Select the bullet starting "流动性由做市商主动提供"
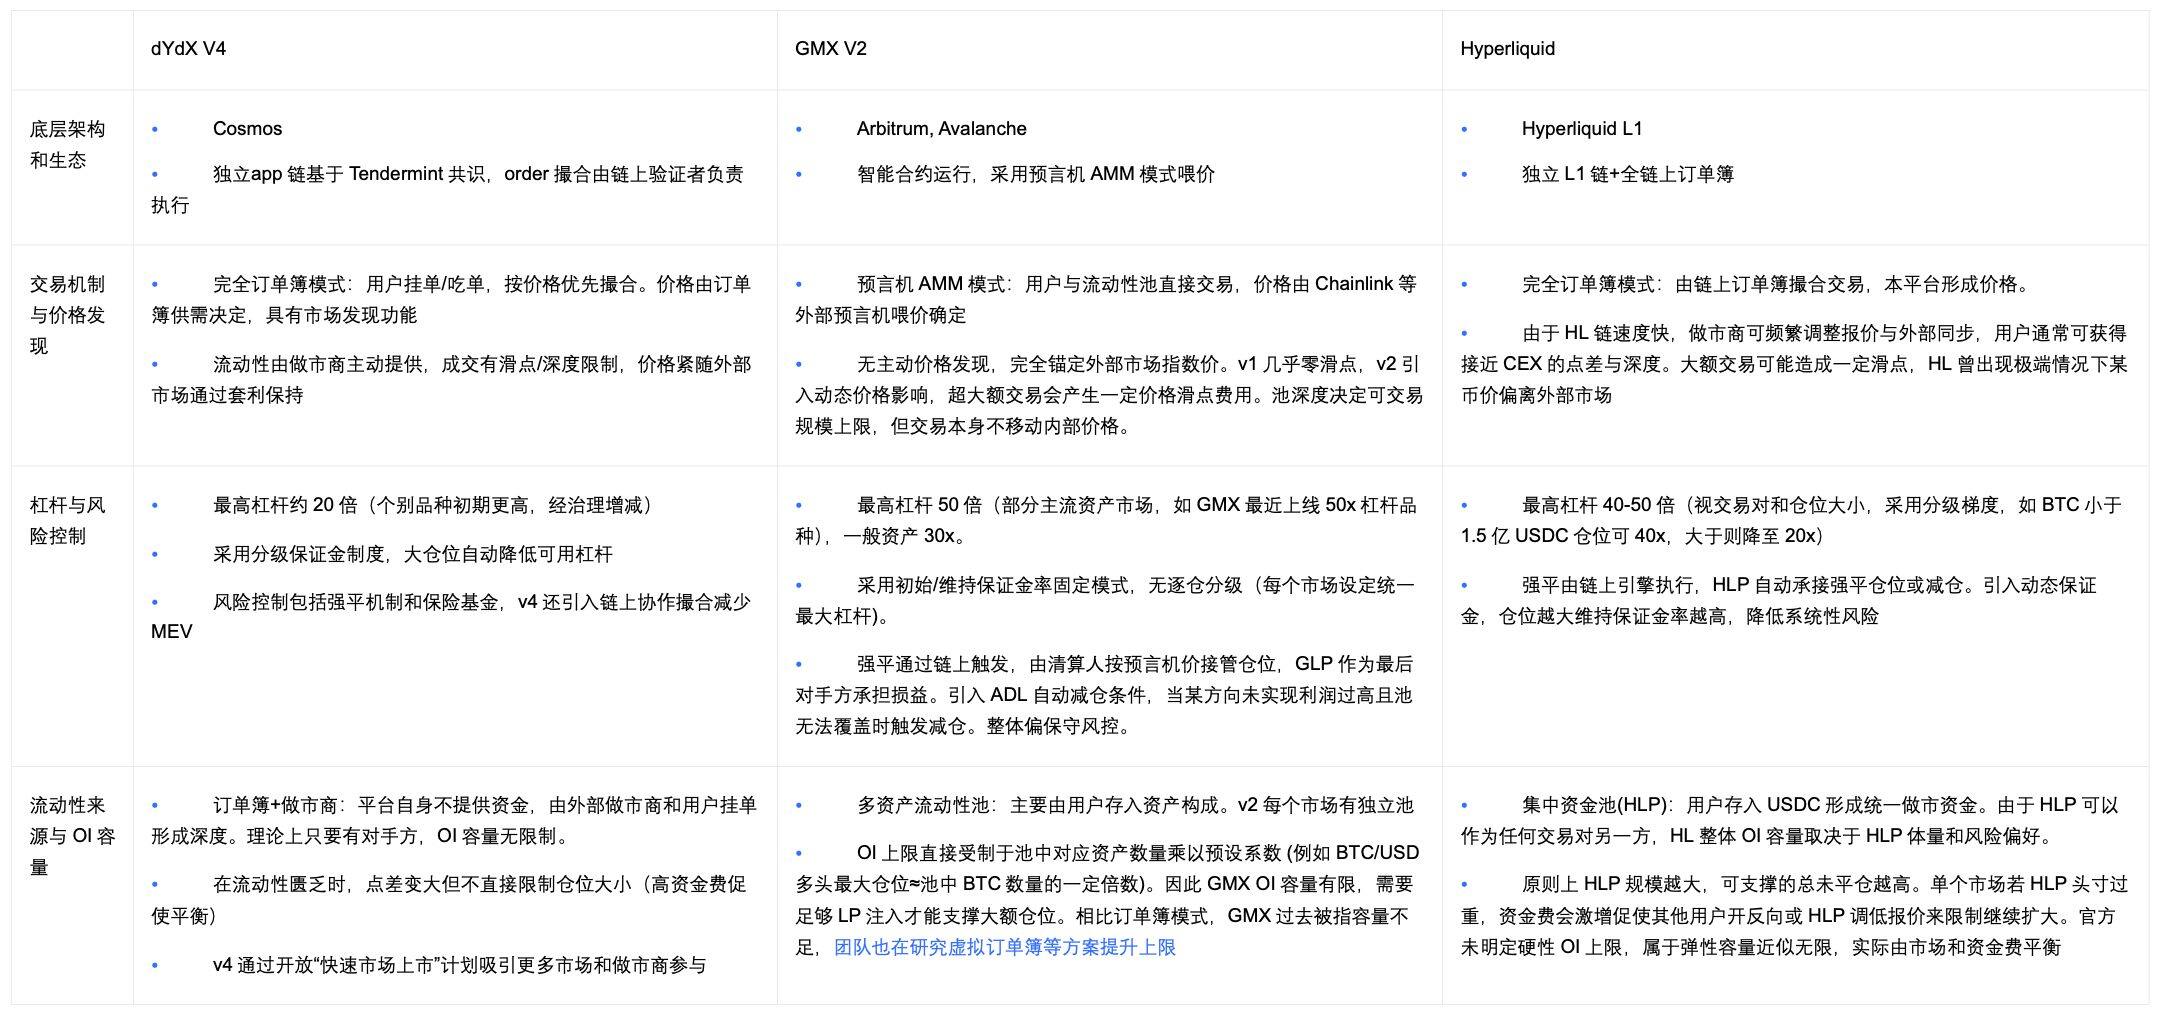The height and width of the screenshot is (1016, 2166). [451, 379]
